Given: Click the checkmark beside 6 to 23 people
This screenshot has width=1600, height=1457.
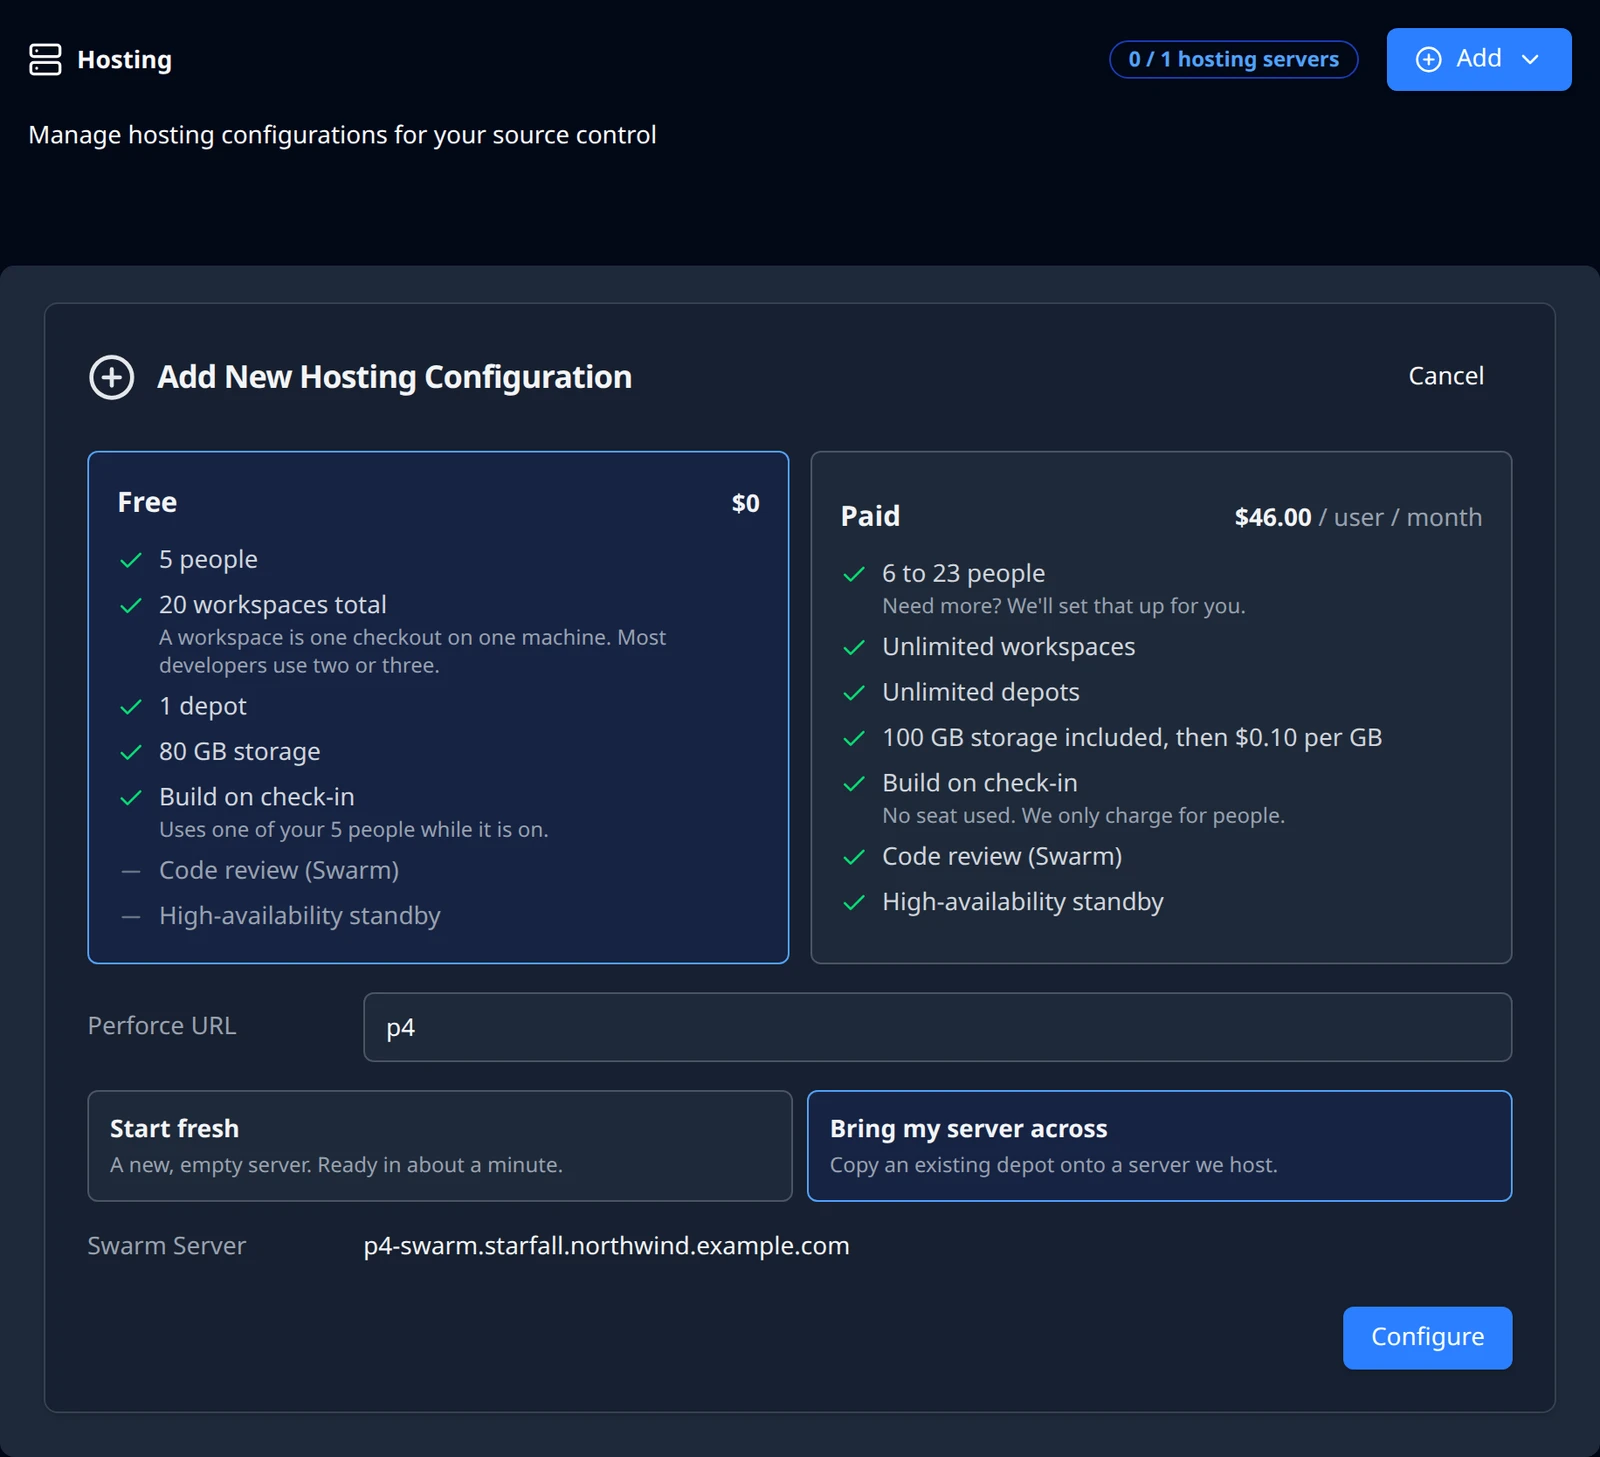Looking at the screenshot, I should [x=854, y=574].
